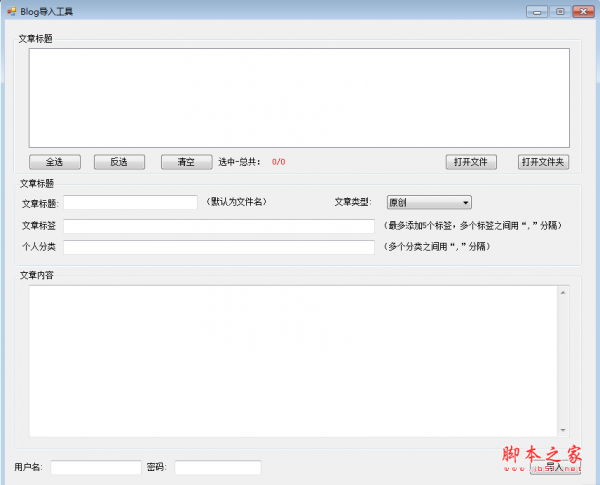Click the 选中-总共 label
The image size is (600, 485).
(239, 162)
